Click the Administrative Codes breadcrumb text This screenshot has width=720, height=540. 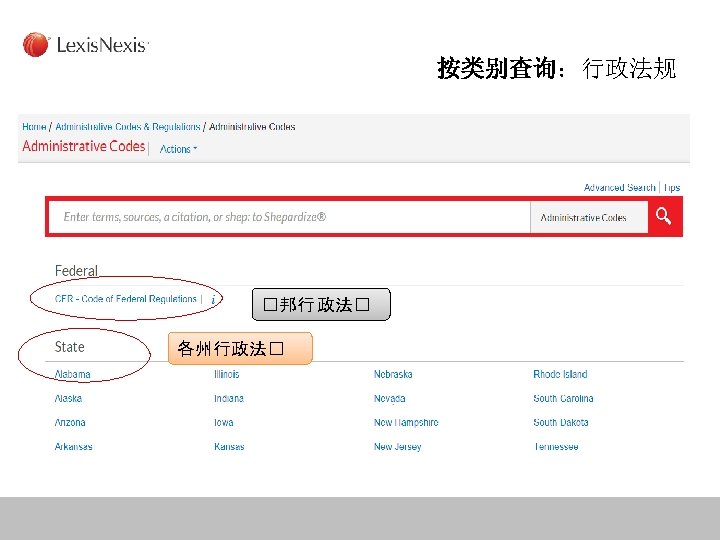[x=252, y=127]
